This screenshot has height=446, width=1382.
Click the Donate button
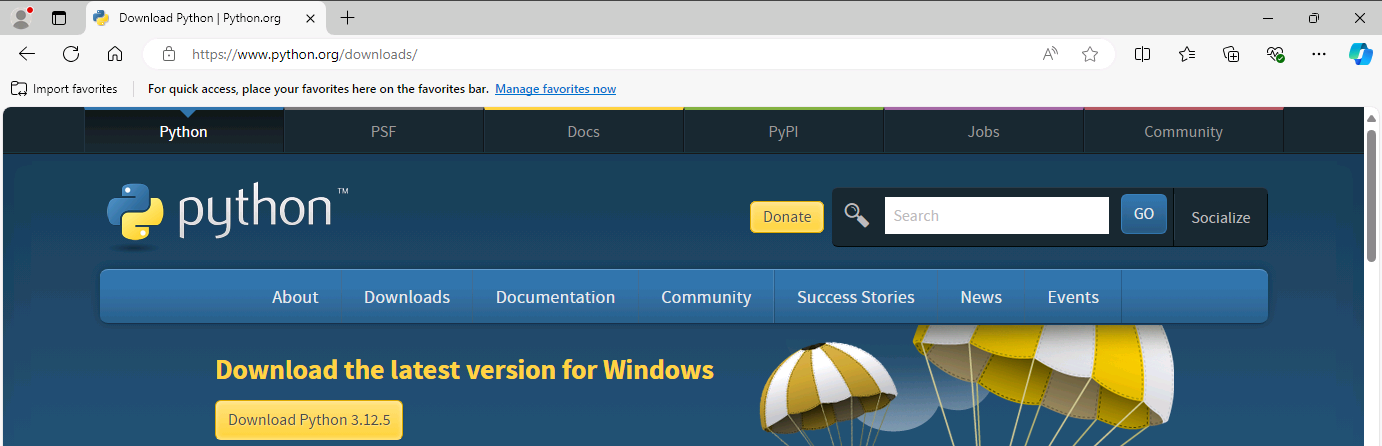(x=787, y=217)
